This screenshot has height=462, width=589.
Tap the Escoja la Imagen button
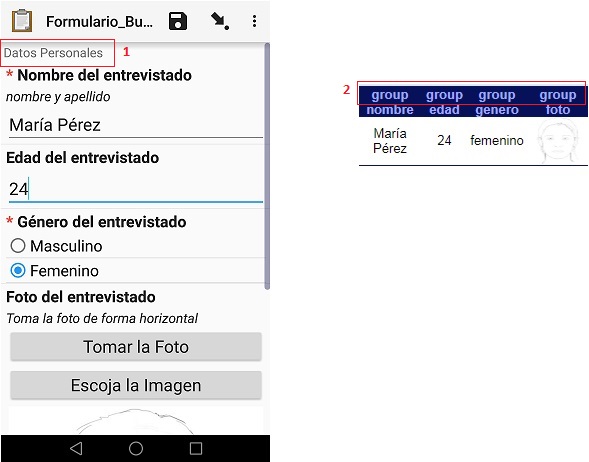136,385
